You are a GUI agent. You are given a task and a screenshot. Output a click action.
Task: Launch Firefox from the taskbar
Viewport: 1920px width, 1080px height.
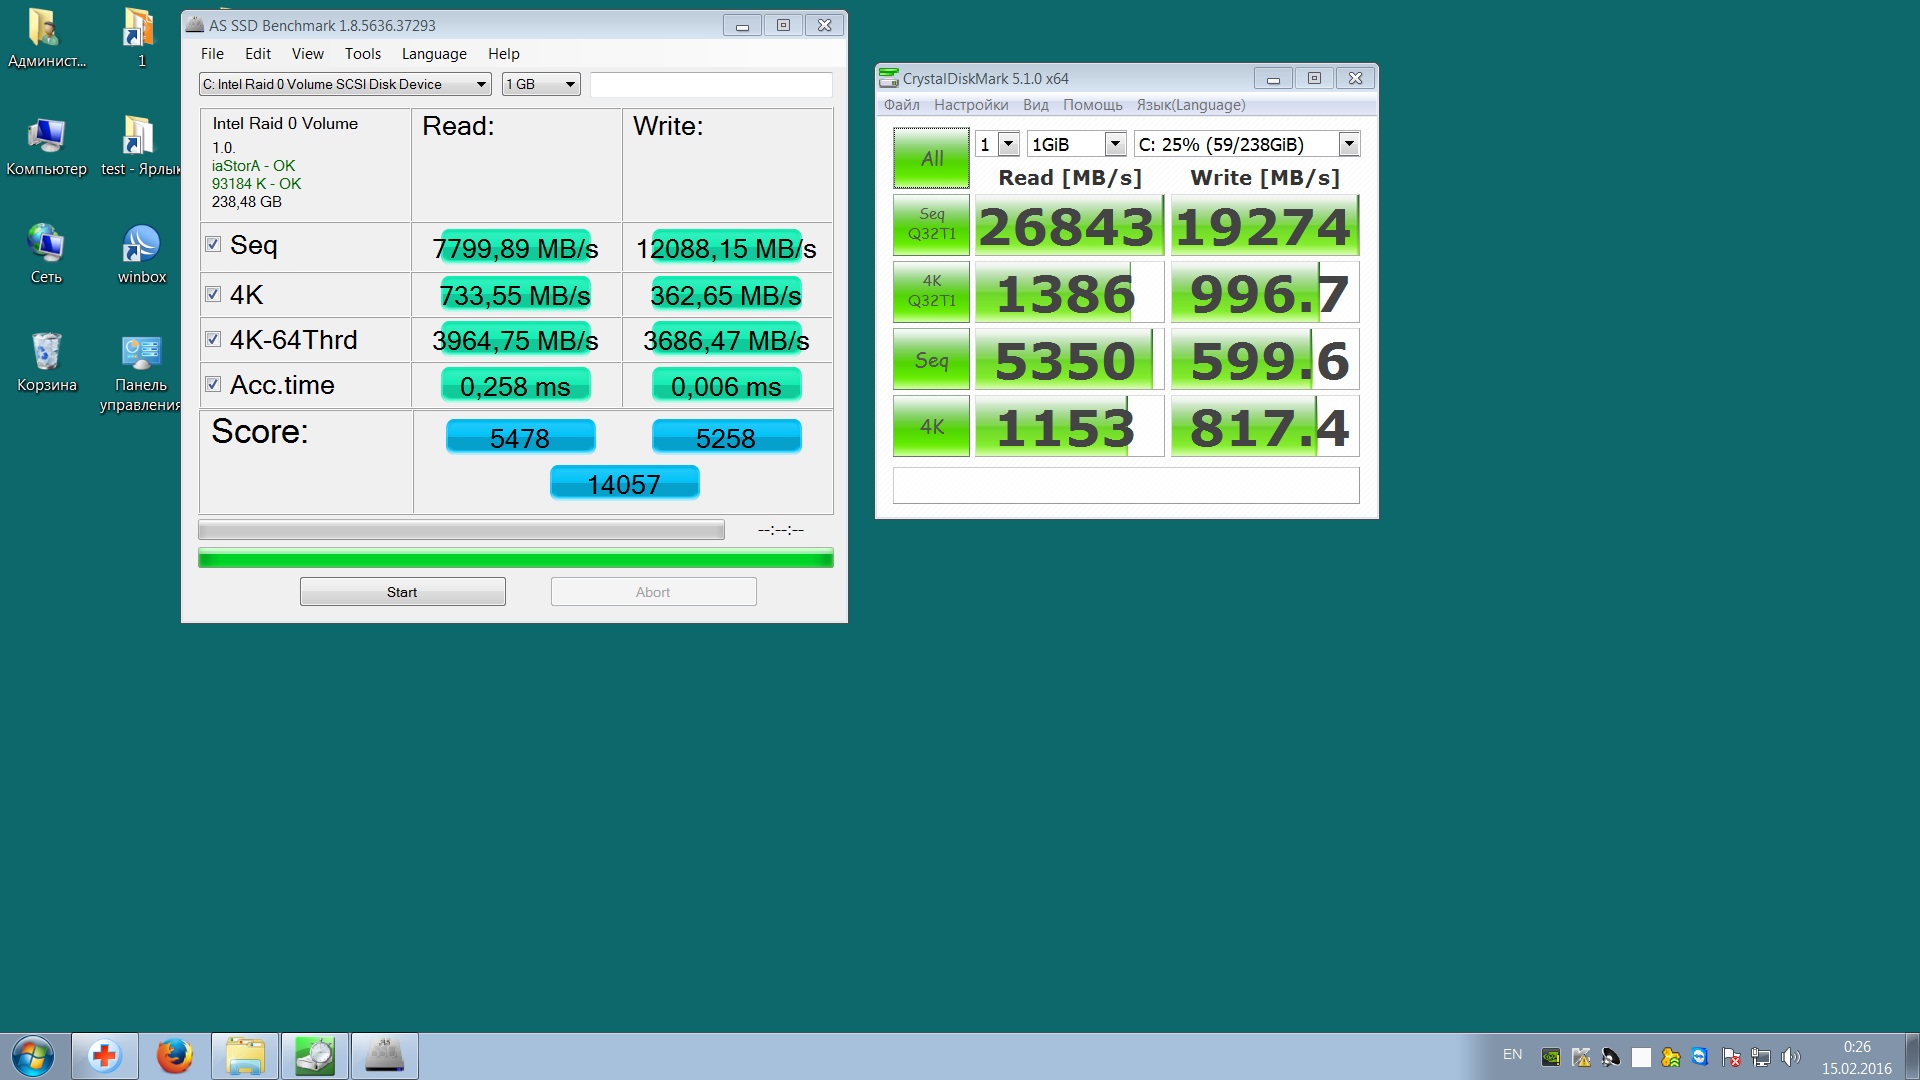click(174, 1056)
